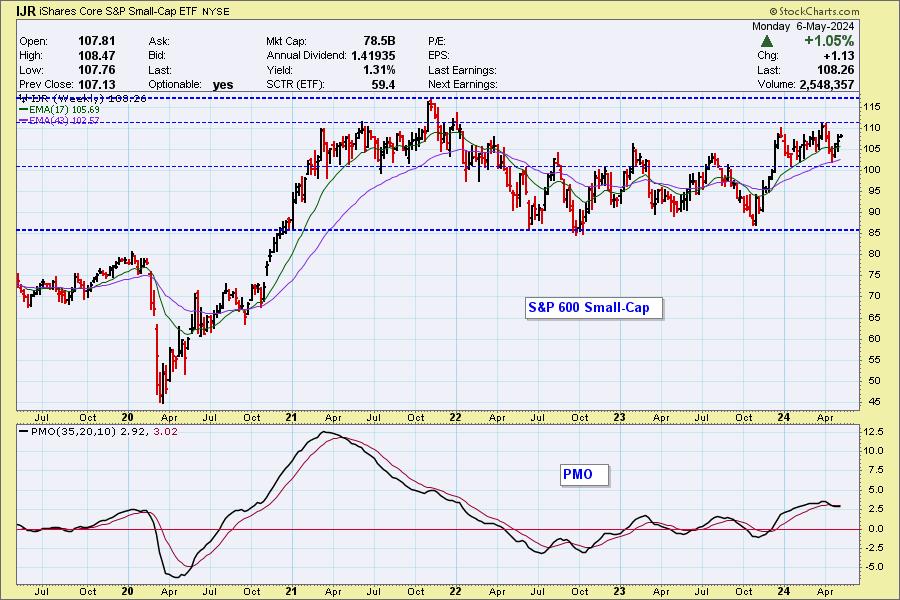Select the iShares Core S&P Small-Cap ETF name

[x=118, y=11]
